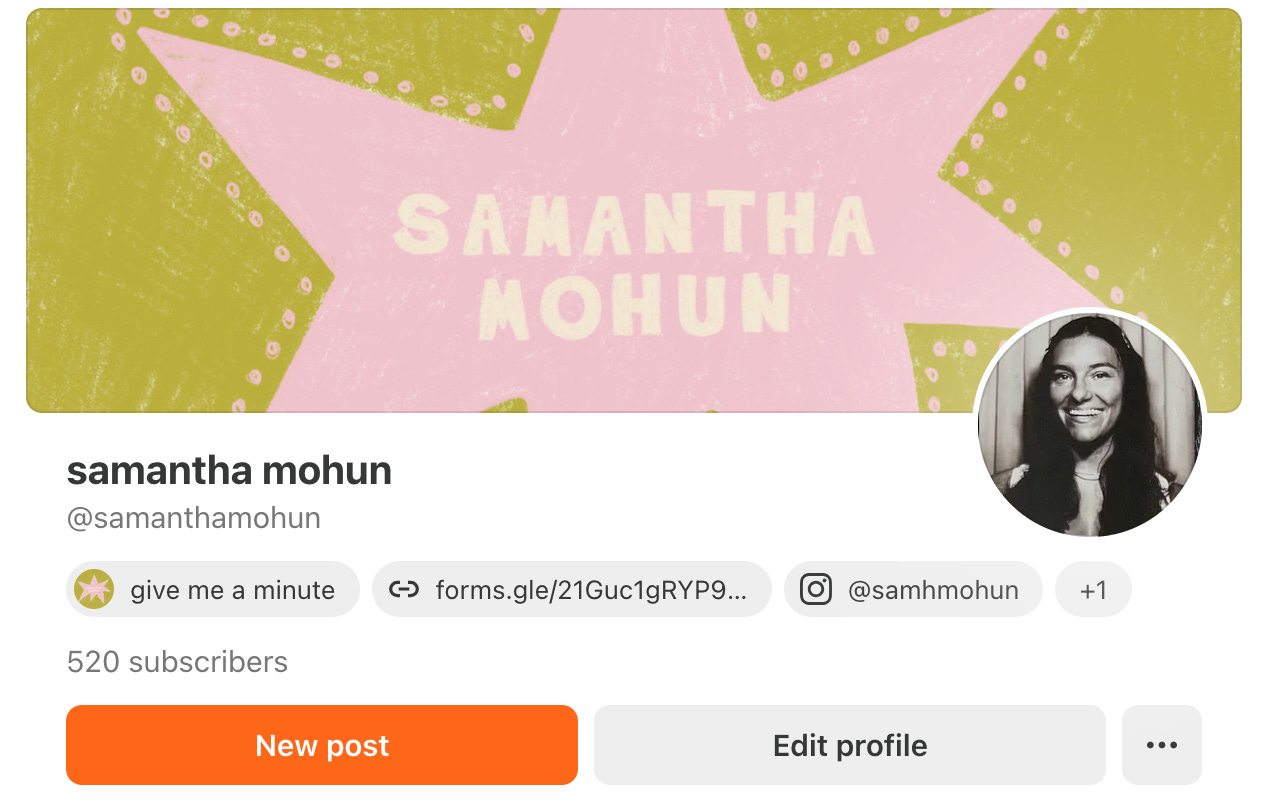Click the orange New post button
Viewport: 1270px width, 810px height.
point(322,745)
